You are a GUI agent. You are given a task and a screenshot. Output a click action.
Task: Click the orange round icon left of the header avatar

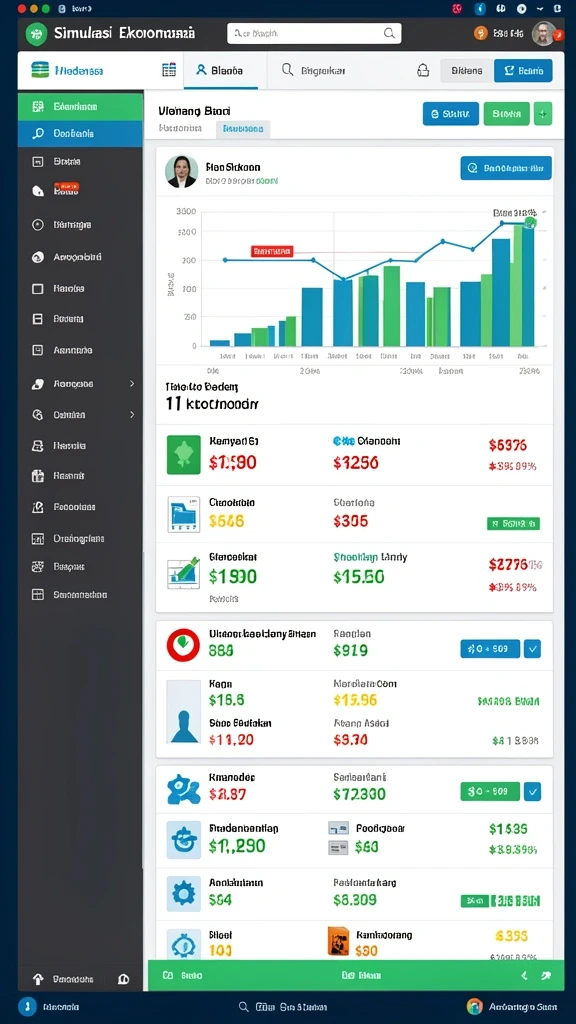pyautogui.click(x=481, y=33)
